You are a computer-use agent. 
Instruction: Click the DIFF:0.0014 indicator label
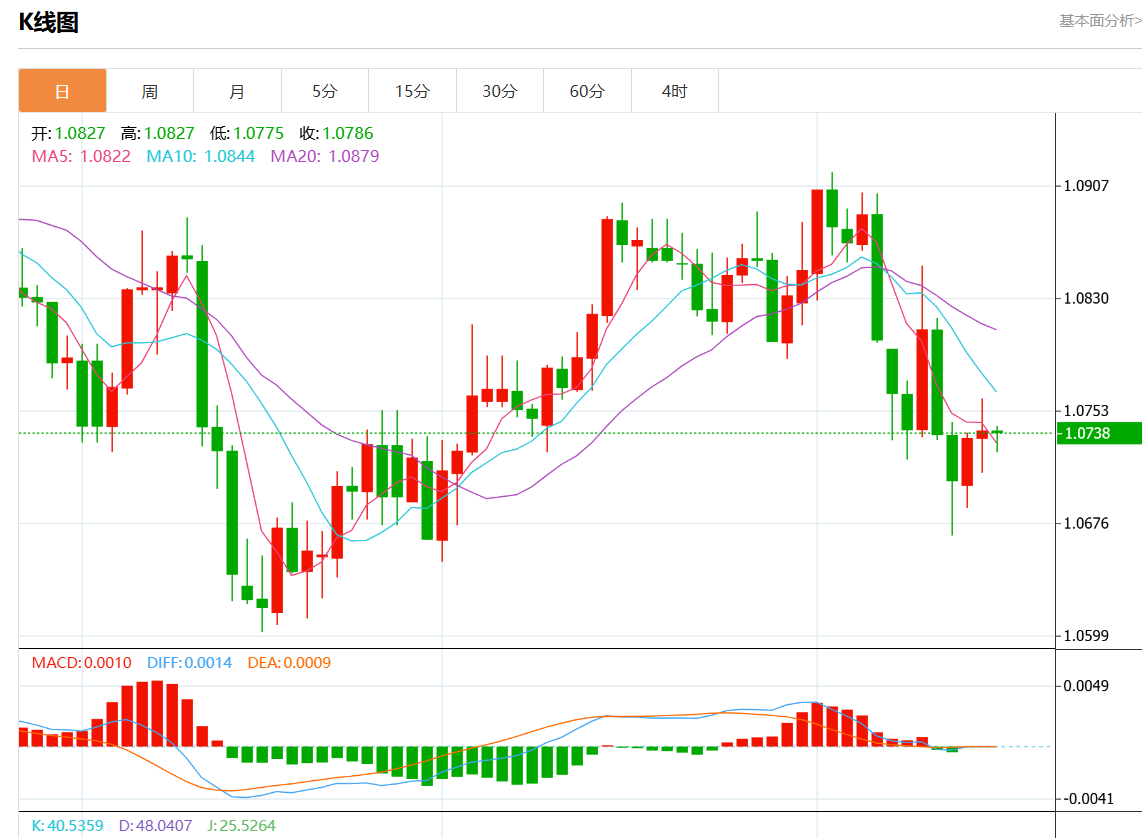tap(189, 663)
